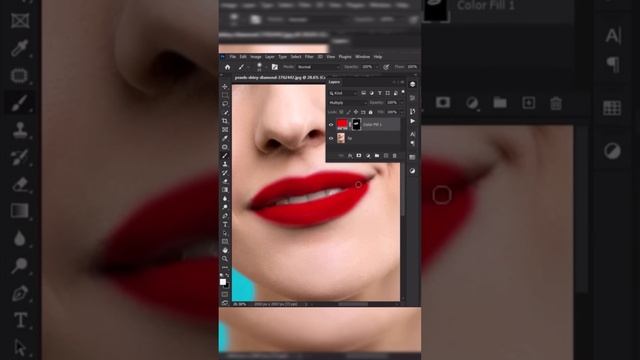The height and width of the screenshot is (360, 640).
Task: Open the brush Mode Normal dropdown in options bar
Action: tap(317, 67)
